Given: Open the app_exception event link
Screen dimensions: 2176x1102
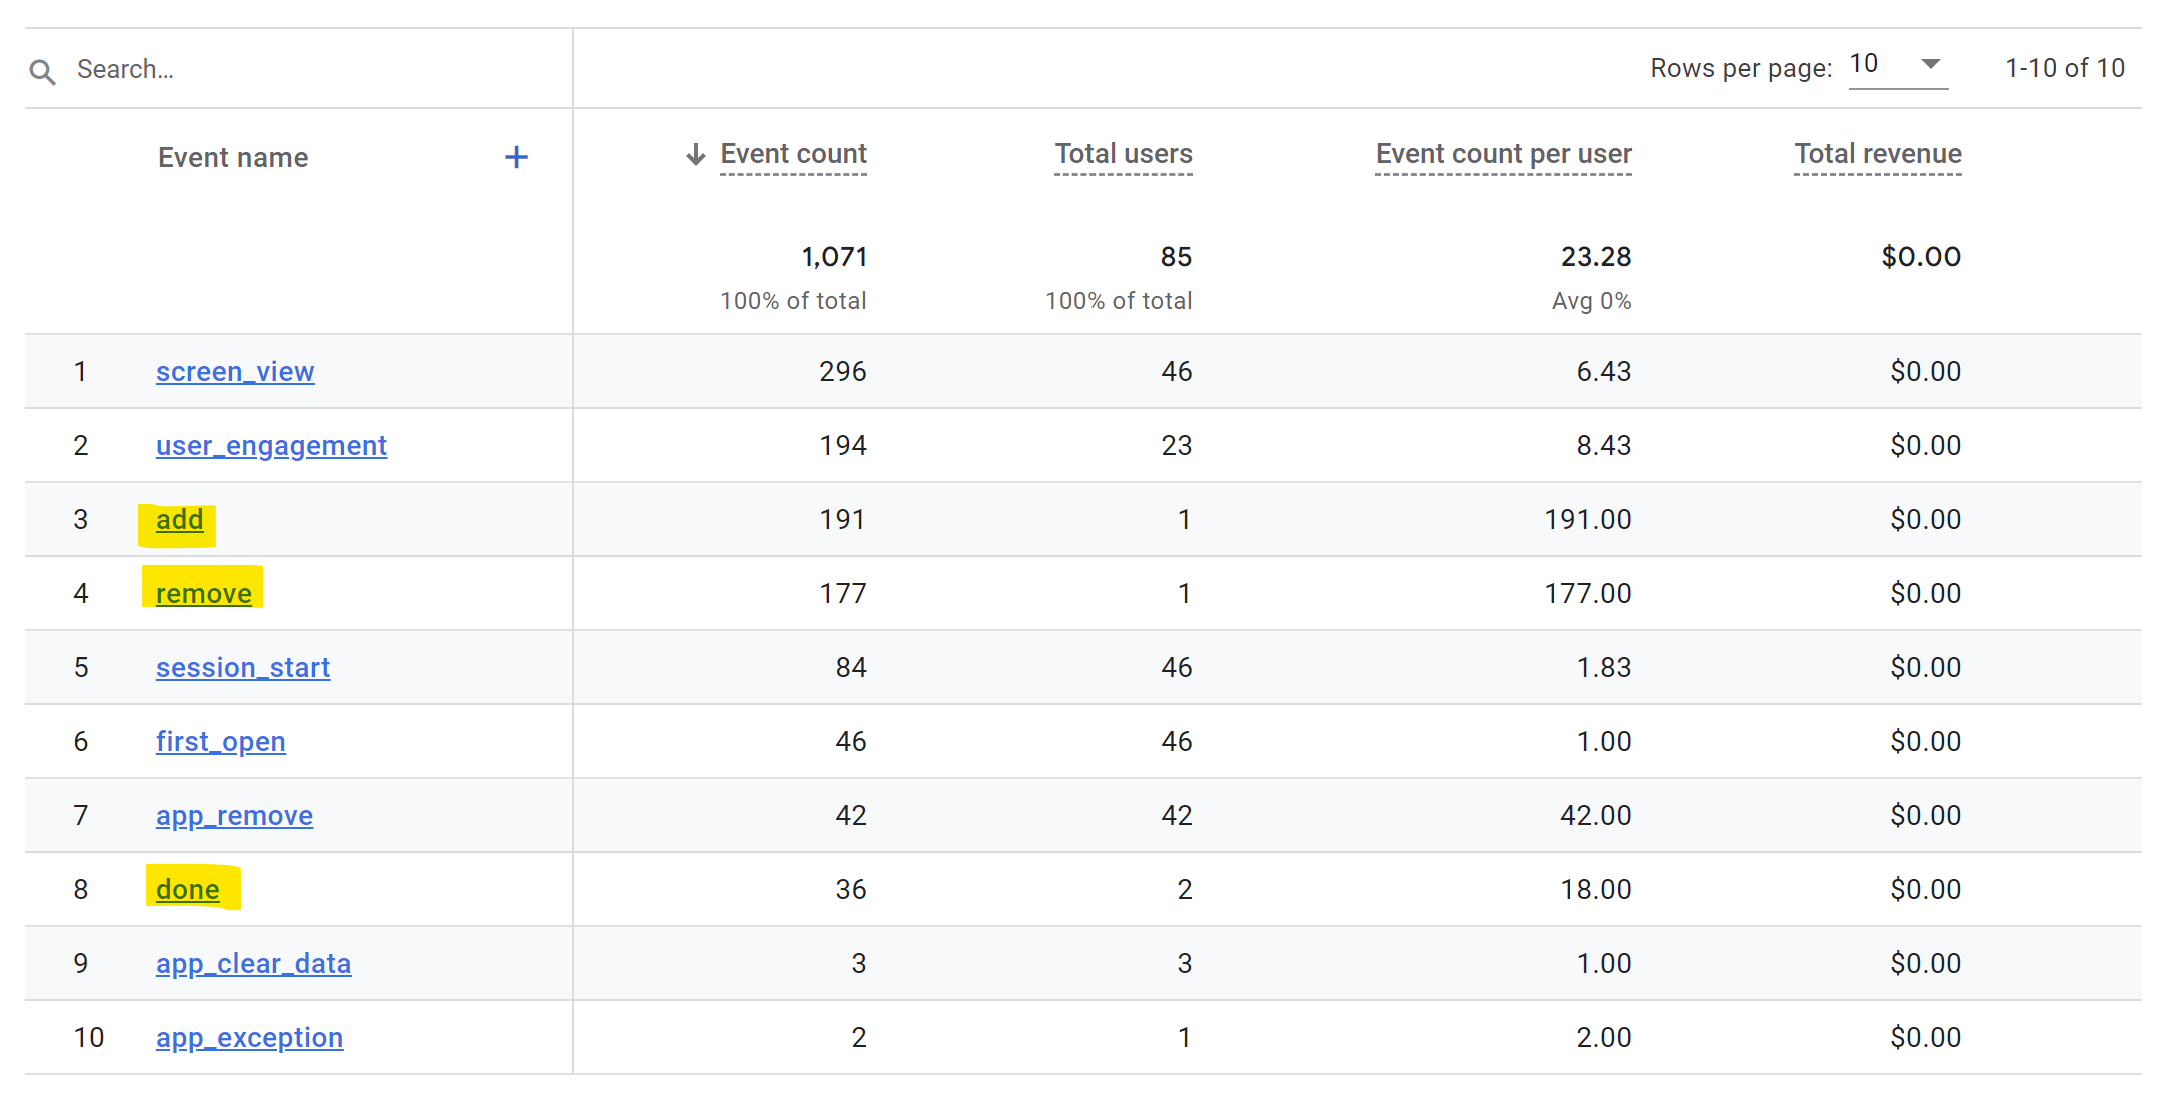Looking at the screenshot, I should click(249, 1038).
